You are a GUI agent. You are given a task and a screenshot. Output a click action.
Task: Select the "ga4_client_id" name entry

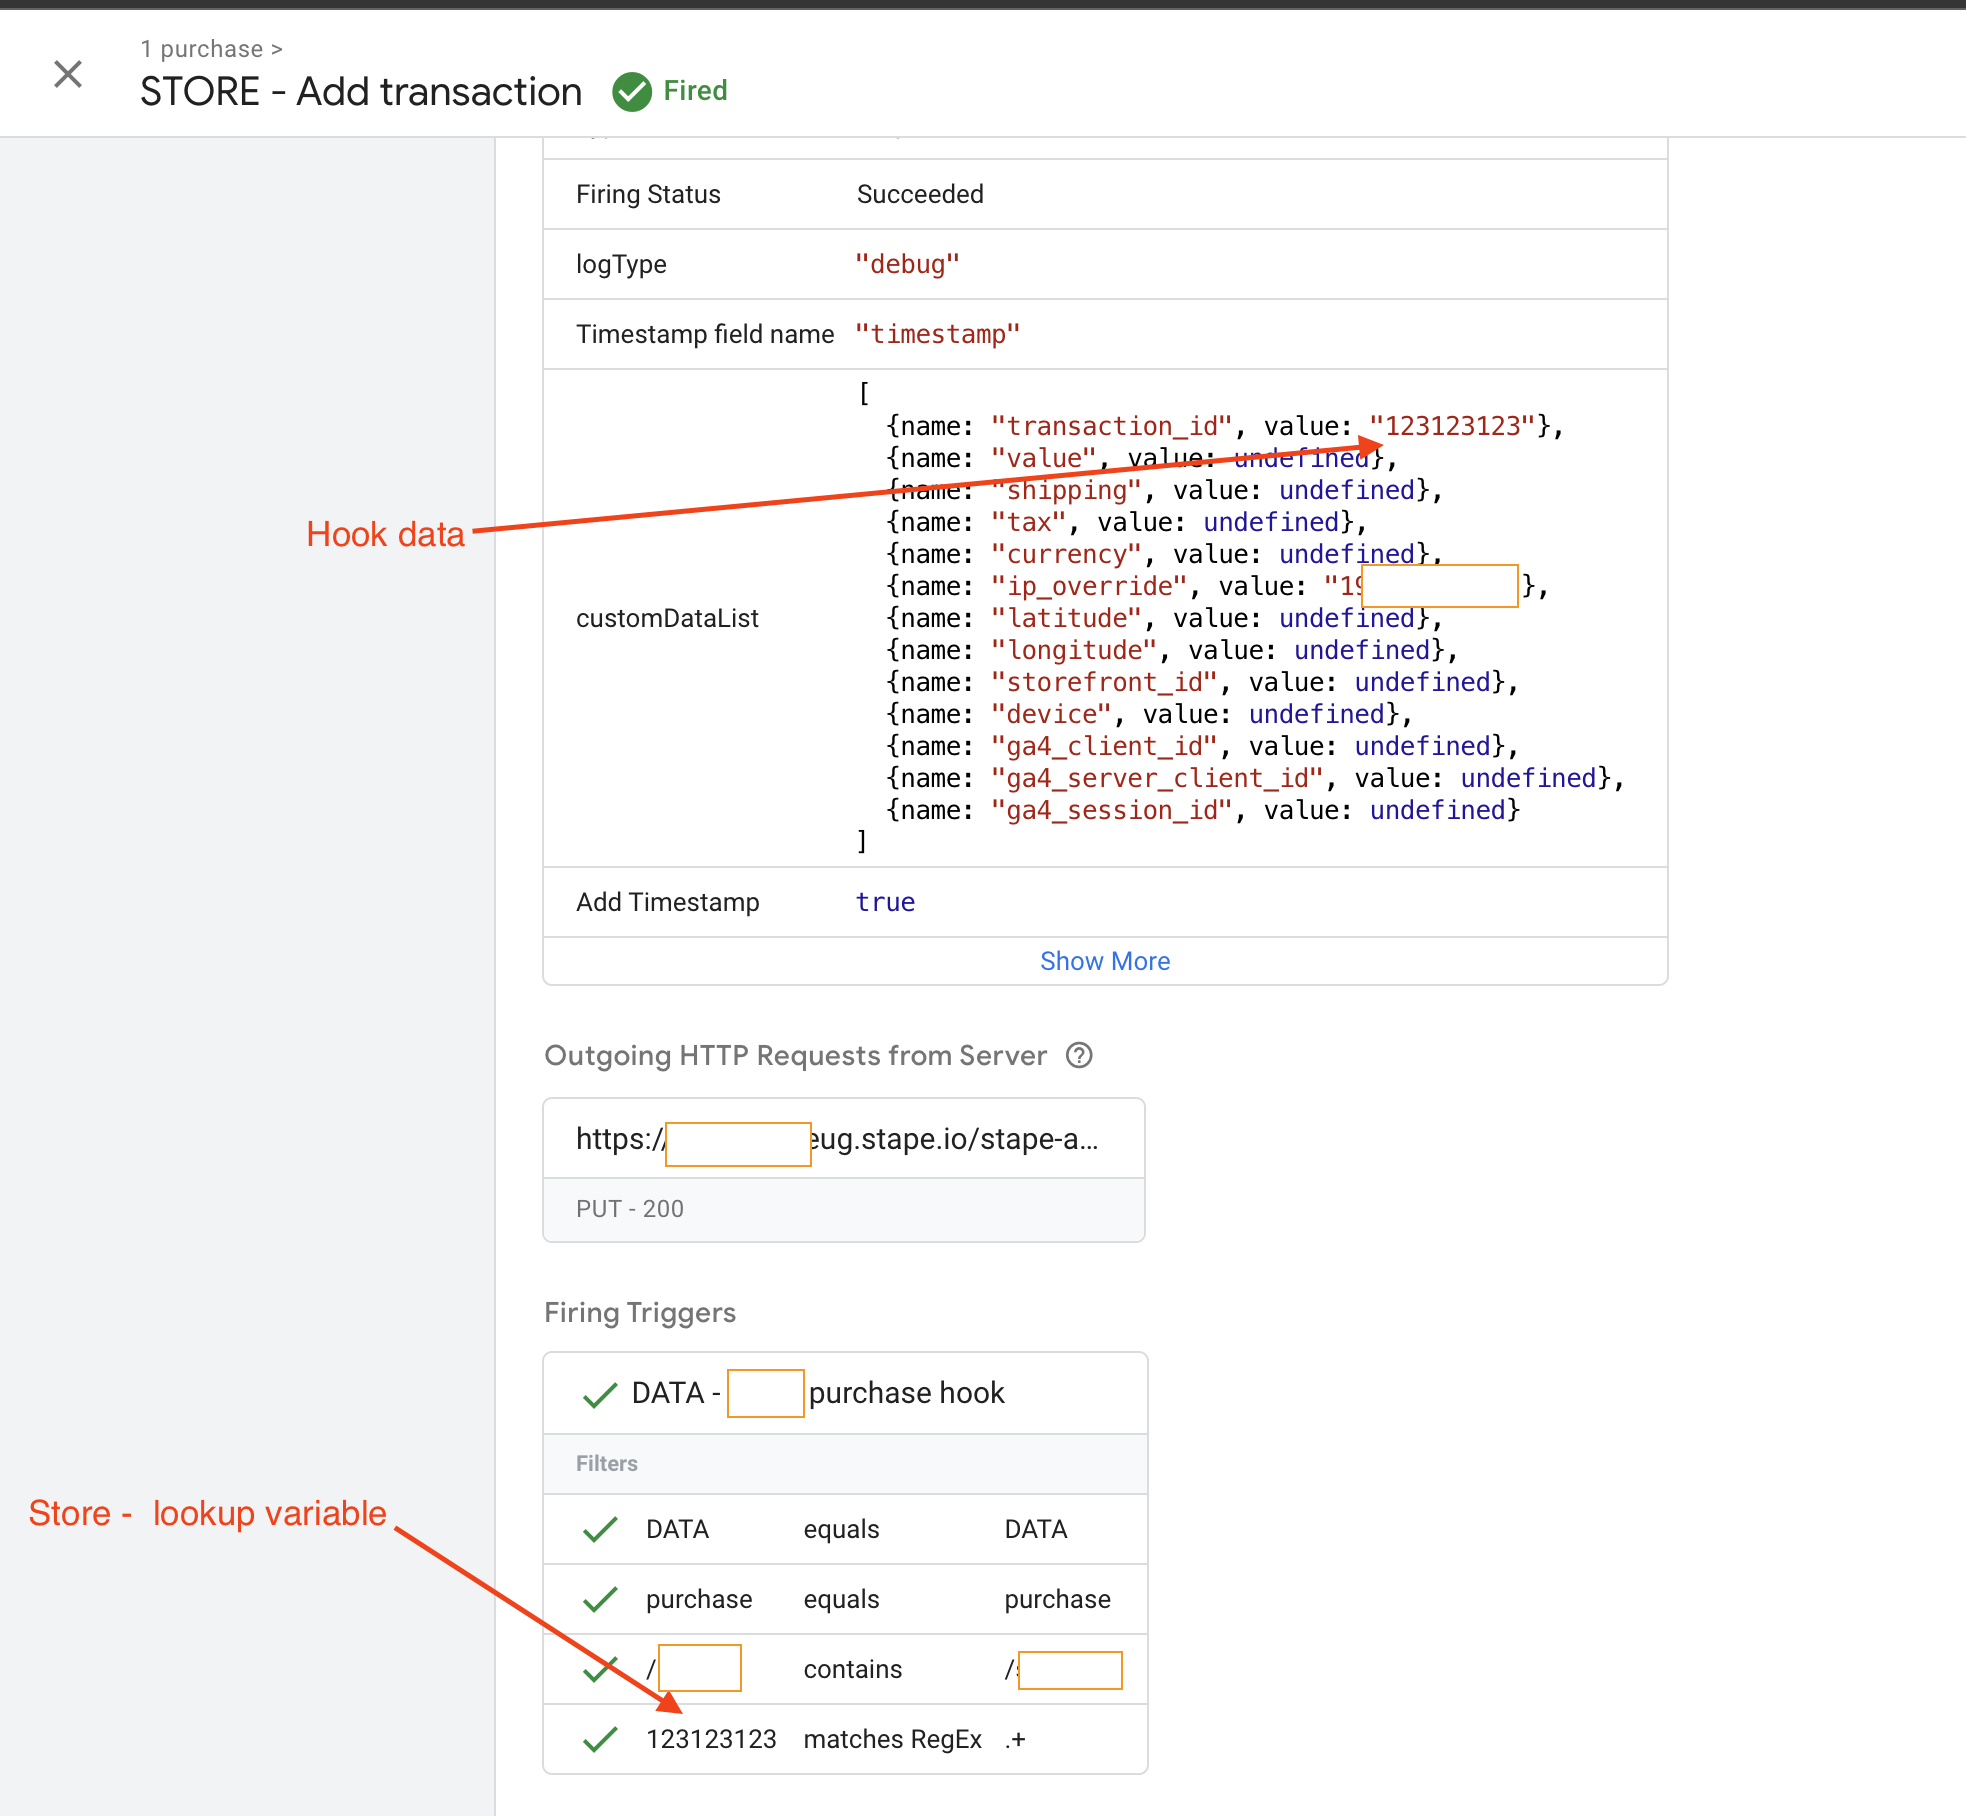coord(1104,746)
